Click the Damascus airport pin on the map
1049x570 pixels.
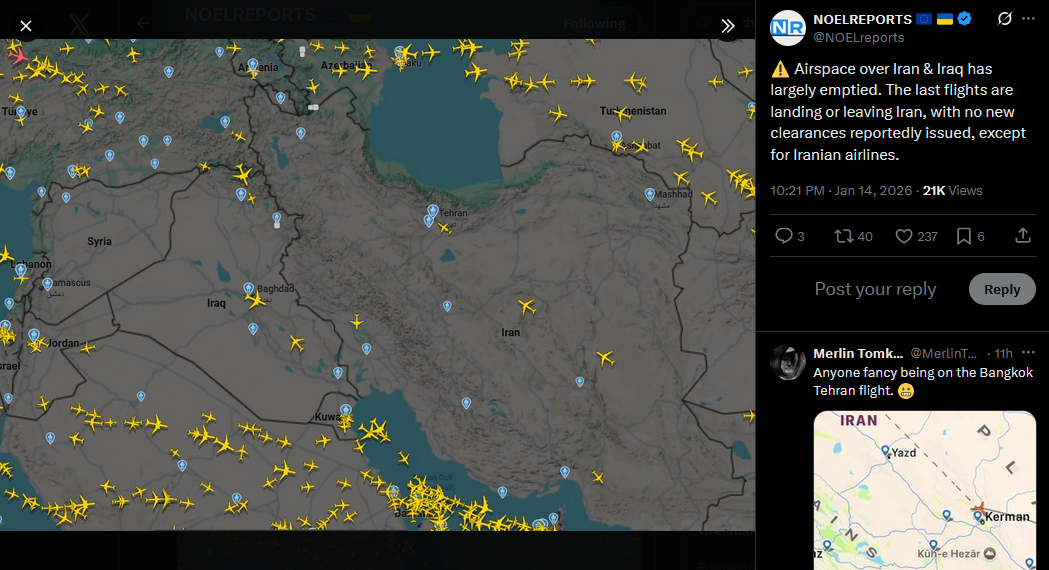(47, 284)
